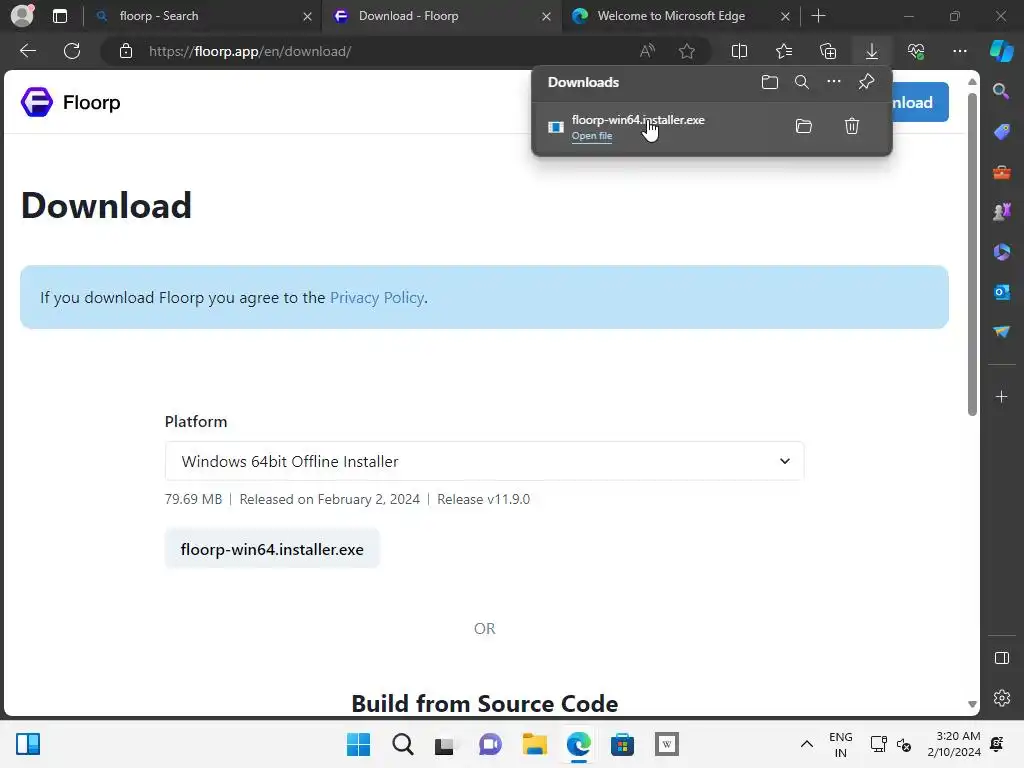Pin the Downloads panel
Screen dimensions: 1024x768
pos(866,82)
